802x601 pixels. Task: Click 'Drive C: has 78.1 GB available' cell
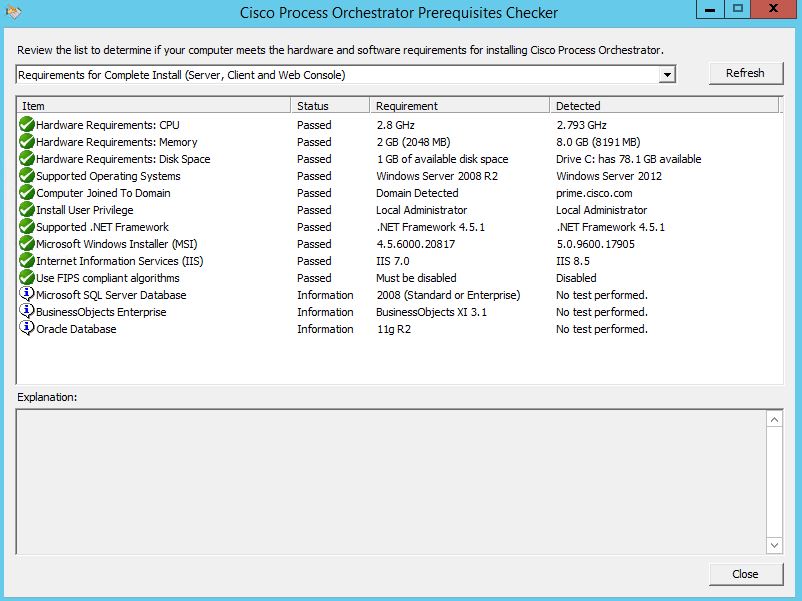tap(629, 159)
